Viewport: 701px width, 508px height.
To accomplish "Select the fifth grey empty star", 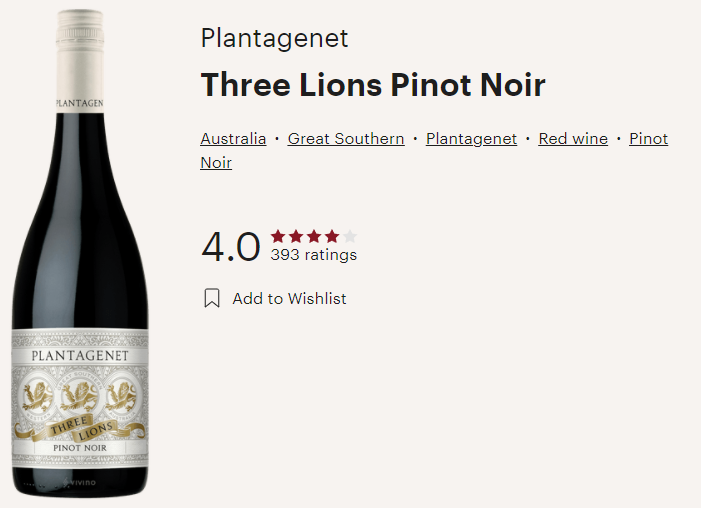I will [x=350, y=236].
